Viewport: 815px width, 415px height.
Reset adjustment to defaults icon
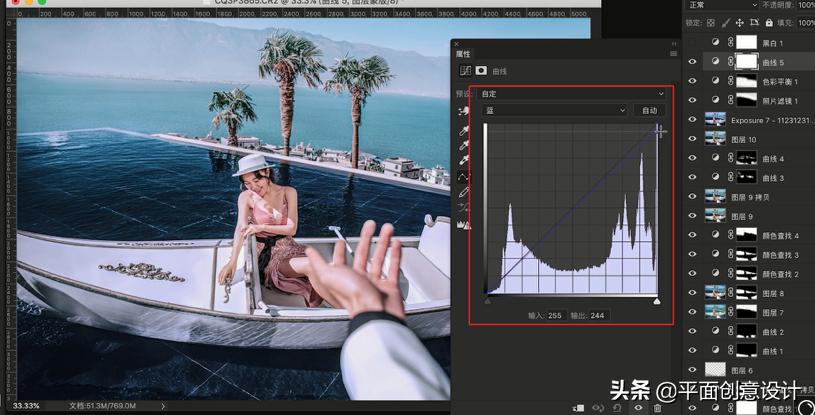point(617,408)
